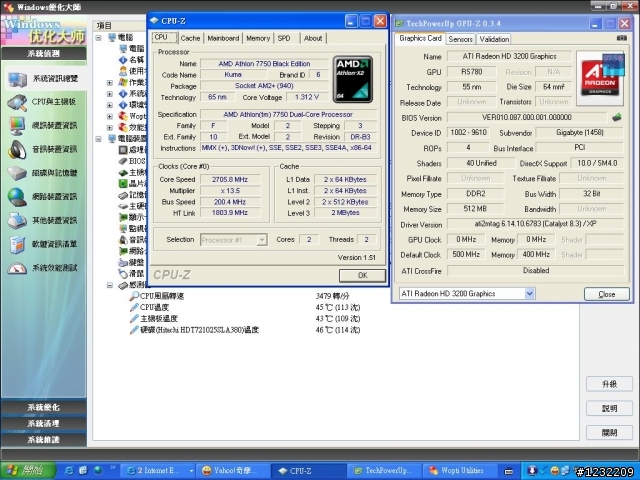Switch to the Mainboard tab in CPU-Z

tap(223, 38)
